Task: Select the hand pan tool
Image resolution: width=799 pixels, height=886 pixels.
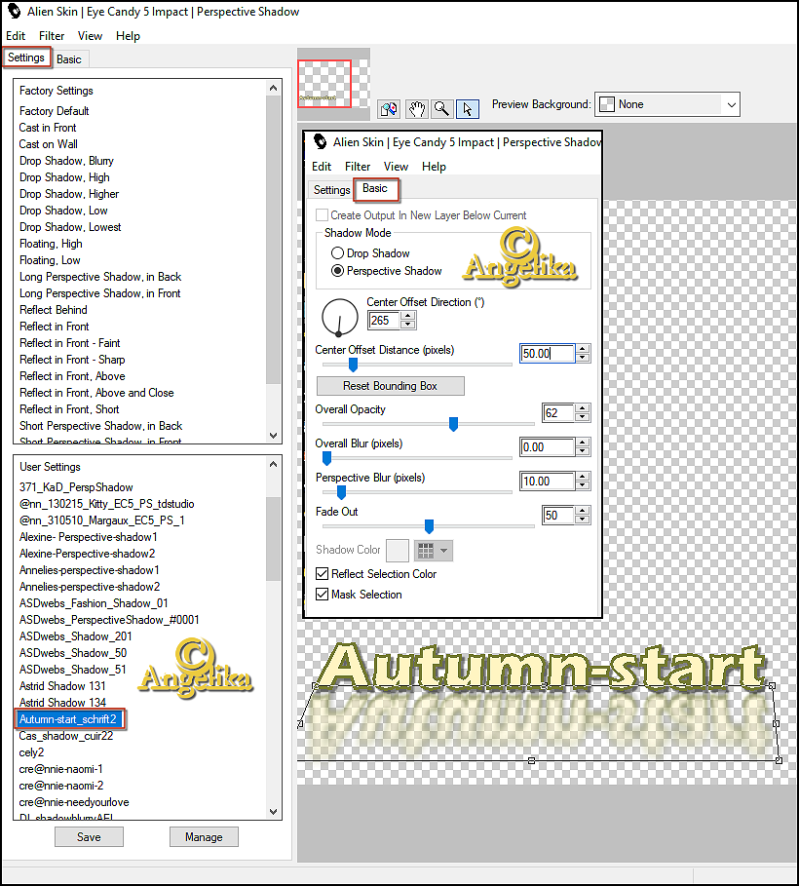Action: (416, 108)
